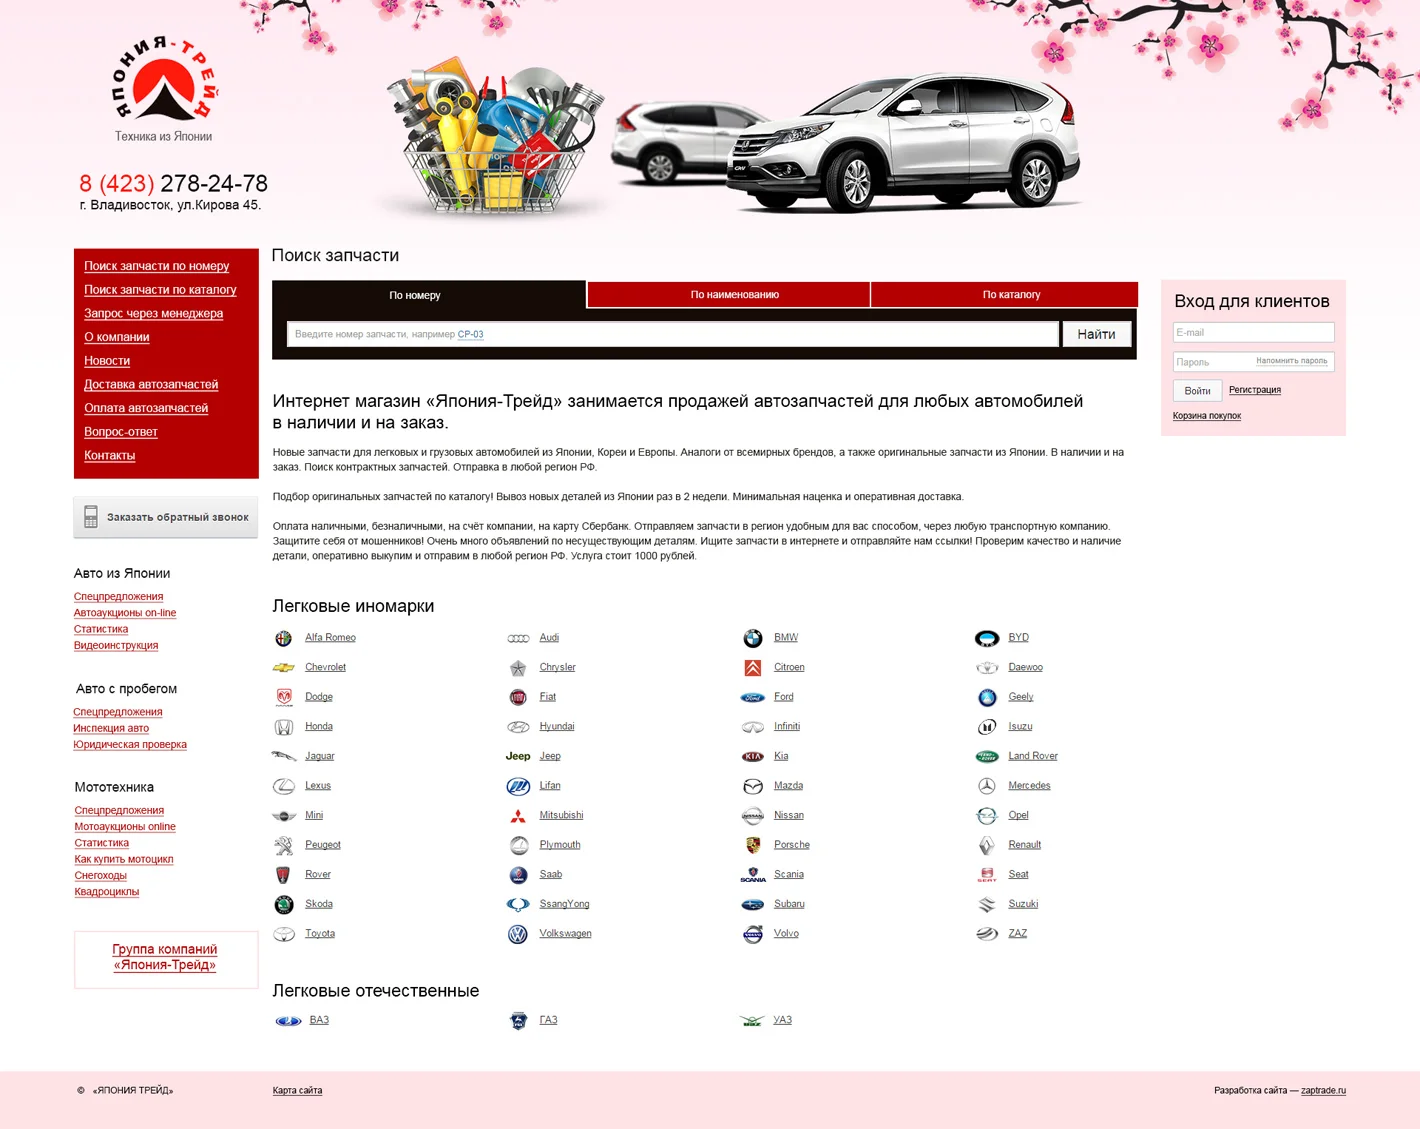1420x1129 pixels.
Task: Click the Alfa Romeo logo icon
Action: 284,638
